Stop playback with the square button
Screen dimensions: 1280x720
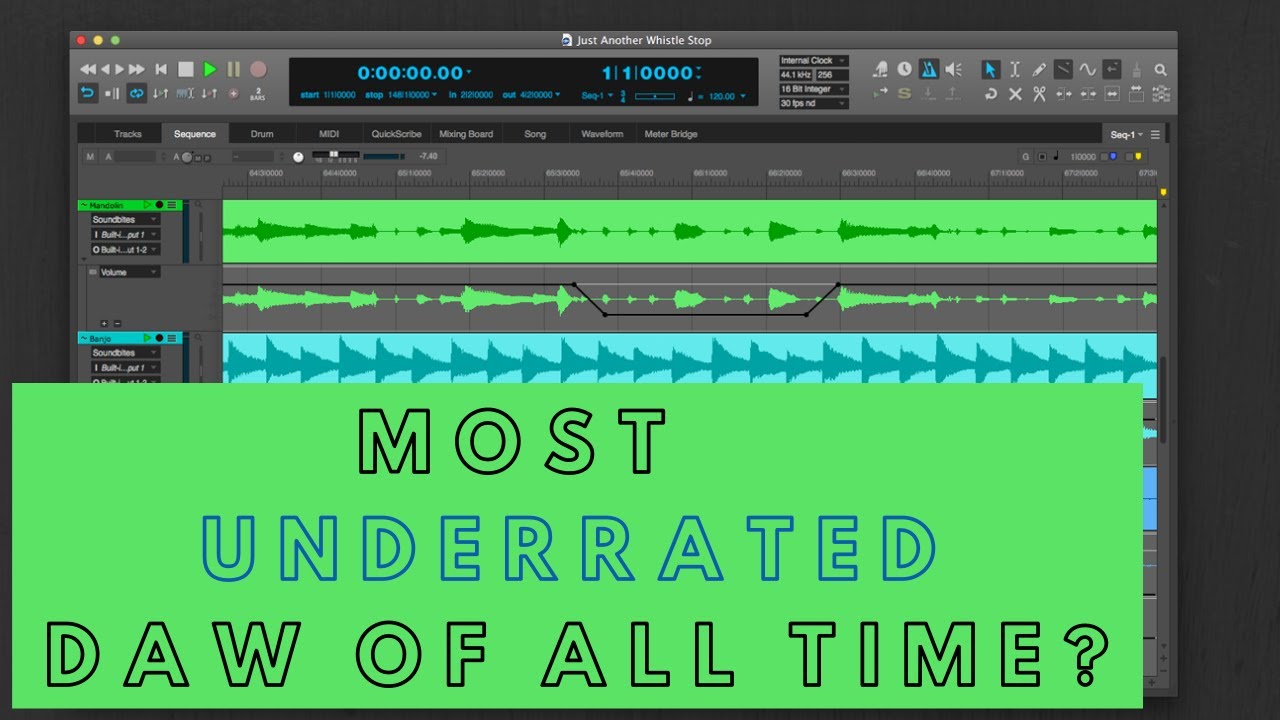186,69
